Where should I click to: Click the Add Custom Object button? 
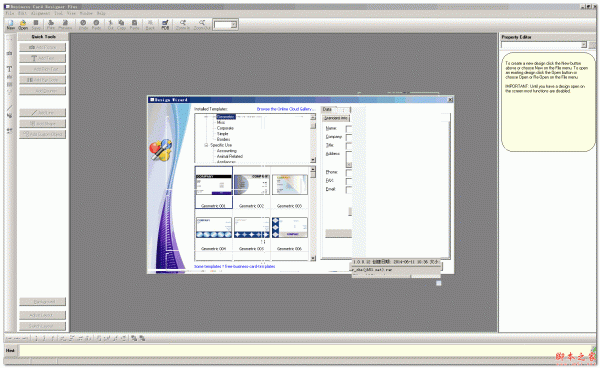pyautogui.click(x=42, y=134)
